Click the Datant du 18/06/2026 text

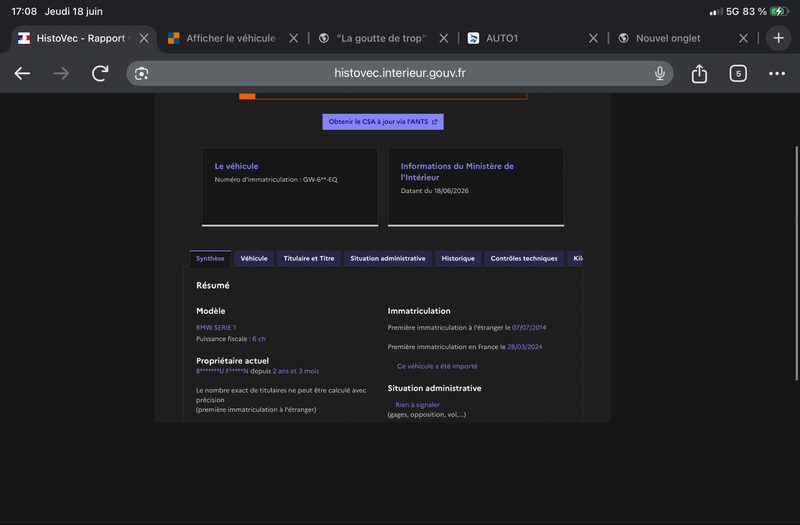tap(435, 191)
